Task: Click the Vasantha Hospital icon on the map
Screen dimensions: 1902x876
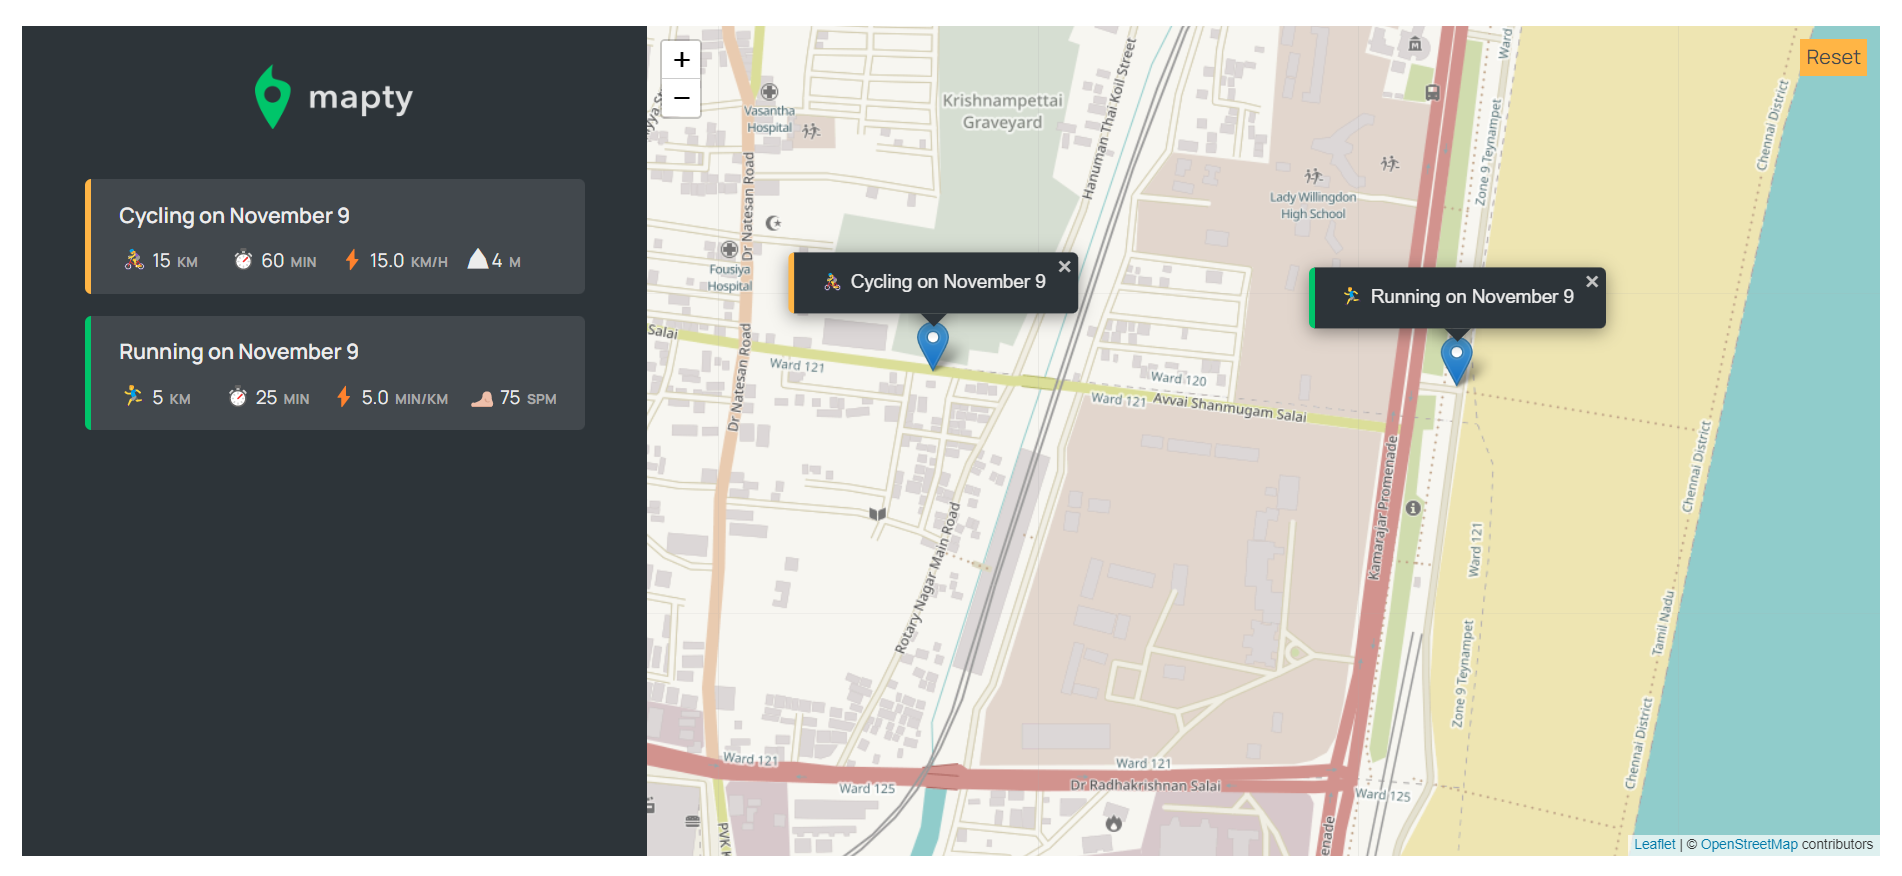Action: (770, 92)
